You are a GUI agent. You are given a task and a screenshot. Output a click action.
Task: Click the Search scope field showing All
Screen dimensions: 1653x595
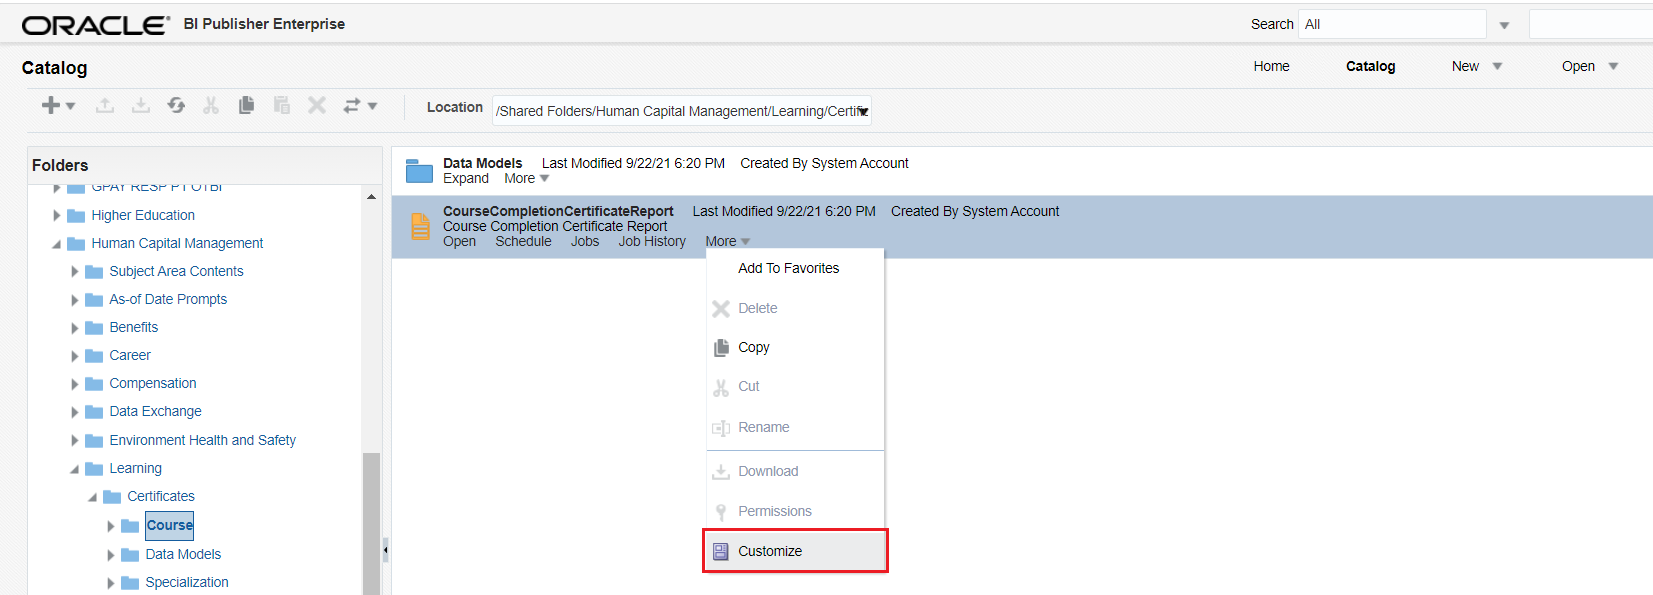(1392, 24)
